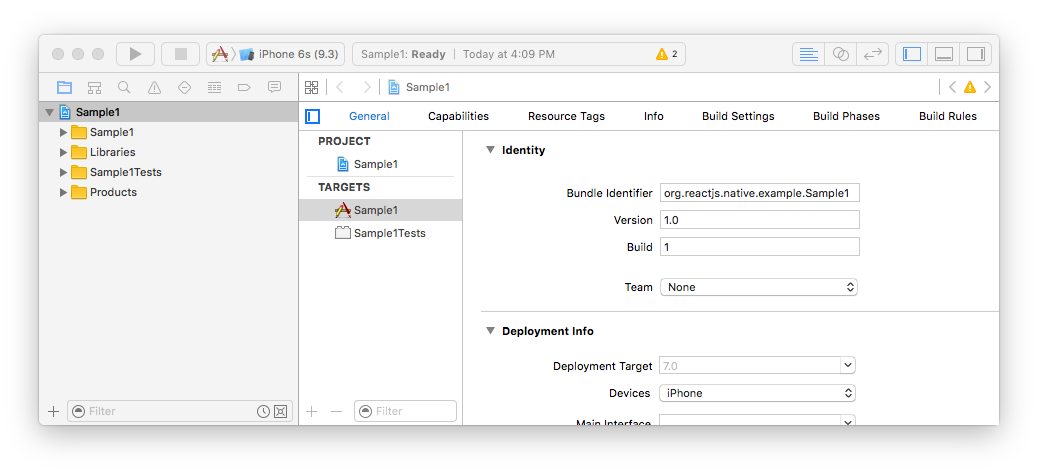Open the Symbol navigator
The image size is (1044, 469).
(95, 87)
